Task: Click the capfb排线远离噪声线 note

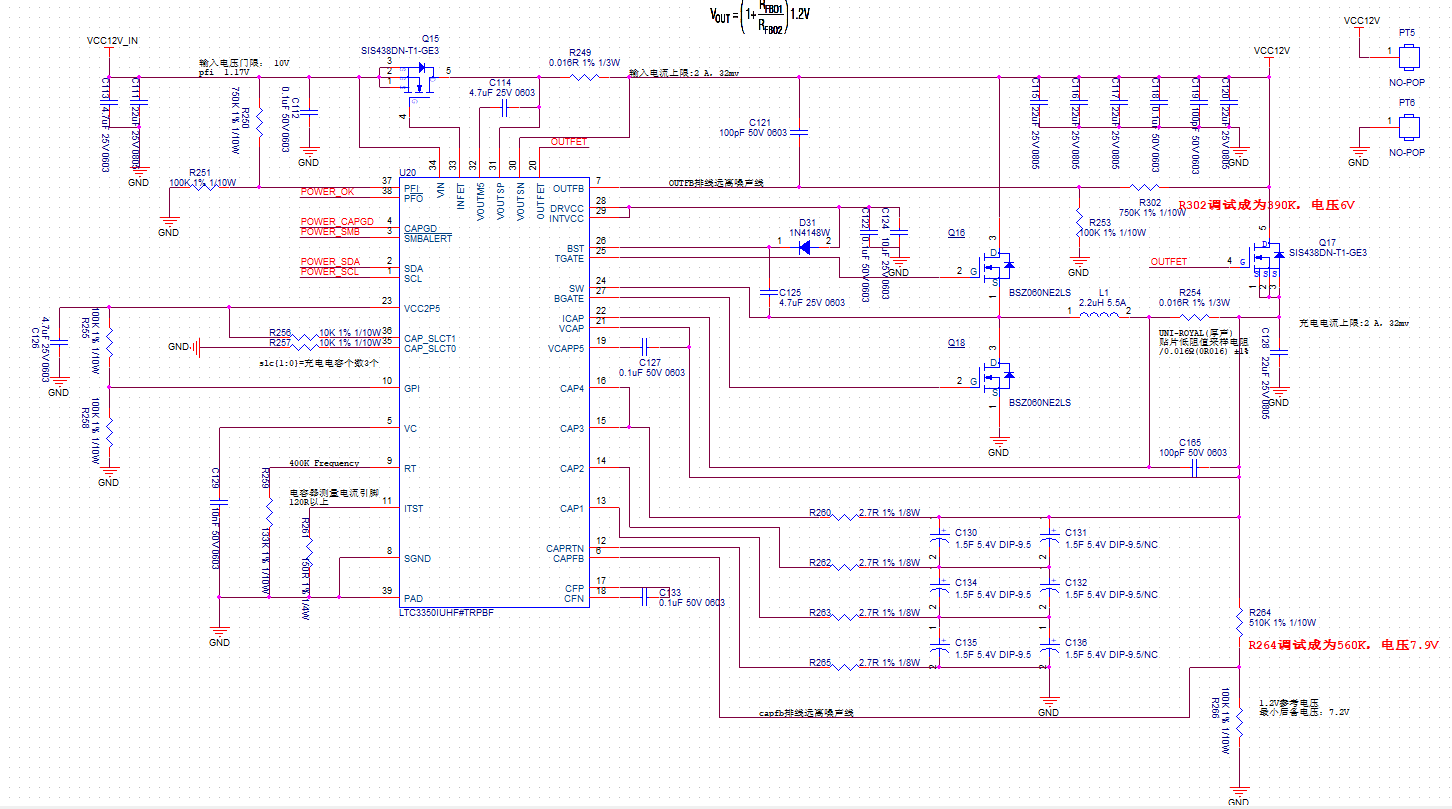Action: [x=807, y=713]
